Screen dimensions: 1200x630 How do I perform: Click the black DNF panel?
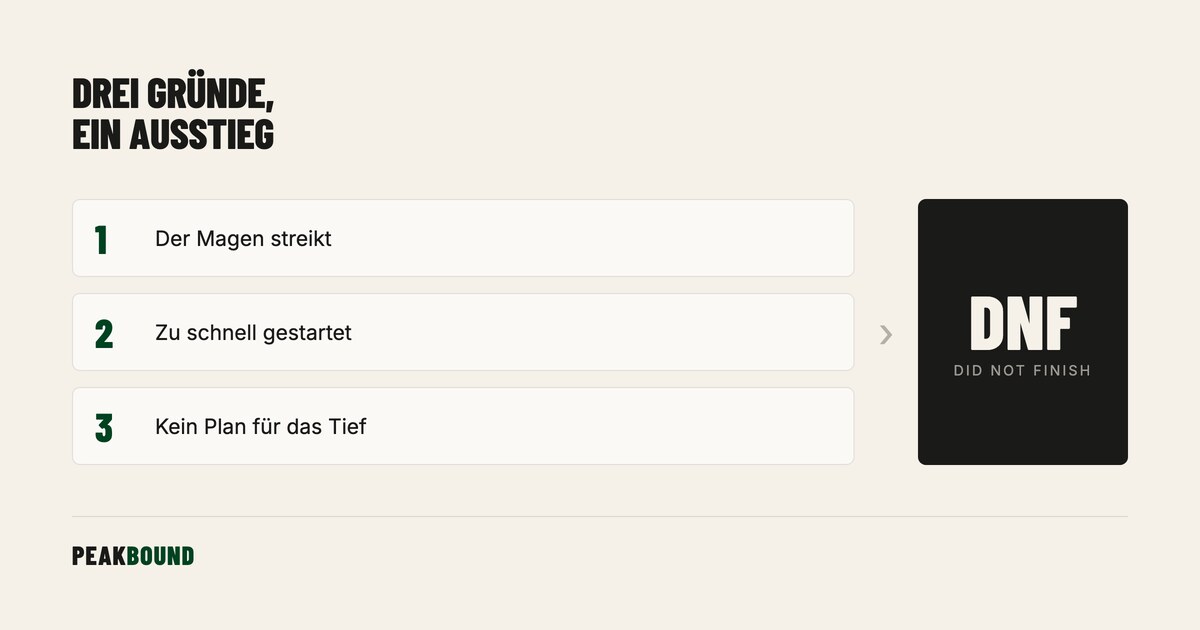point(1023,332)
